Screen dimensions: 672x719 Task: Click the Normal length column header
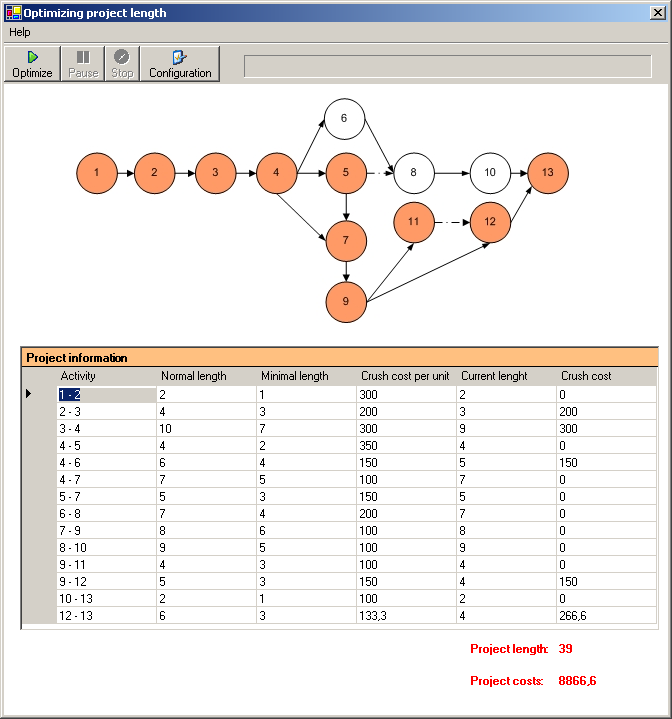[x=206, y=376]
